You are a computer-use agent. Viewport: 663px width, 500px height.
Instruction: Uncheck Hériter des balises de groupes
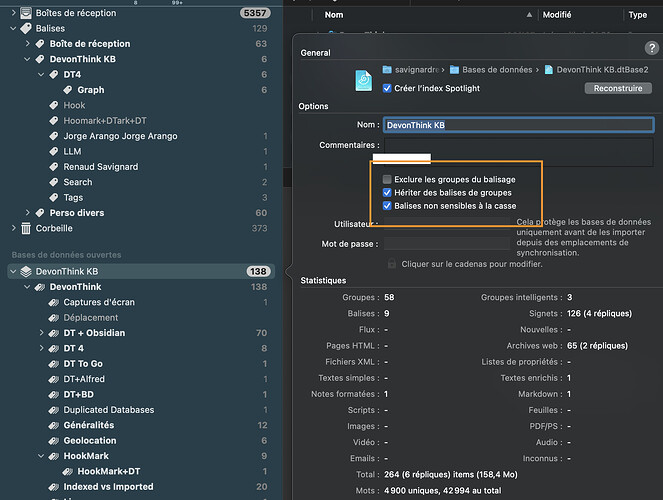386,193
